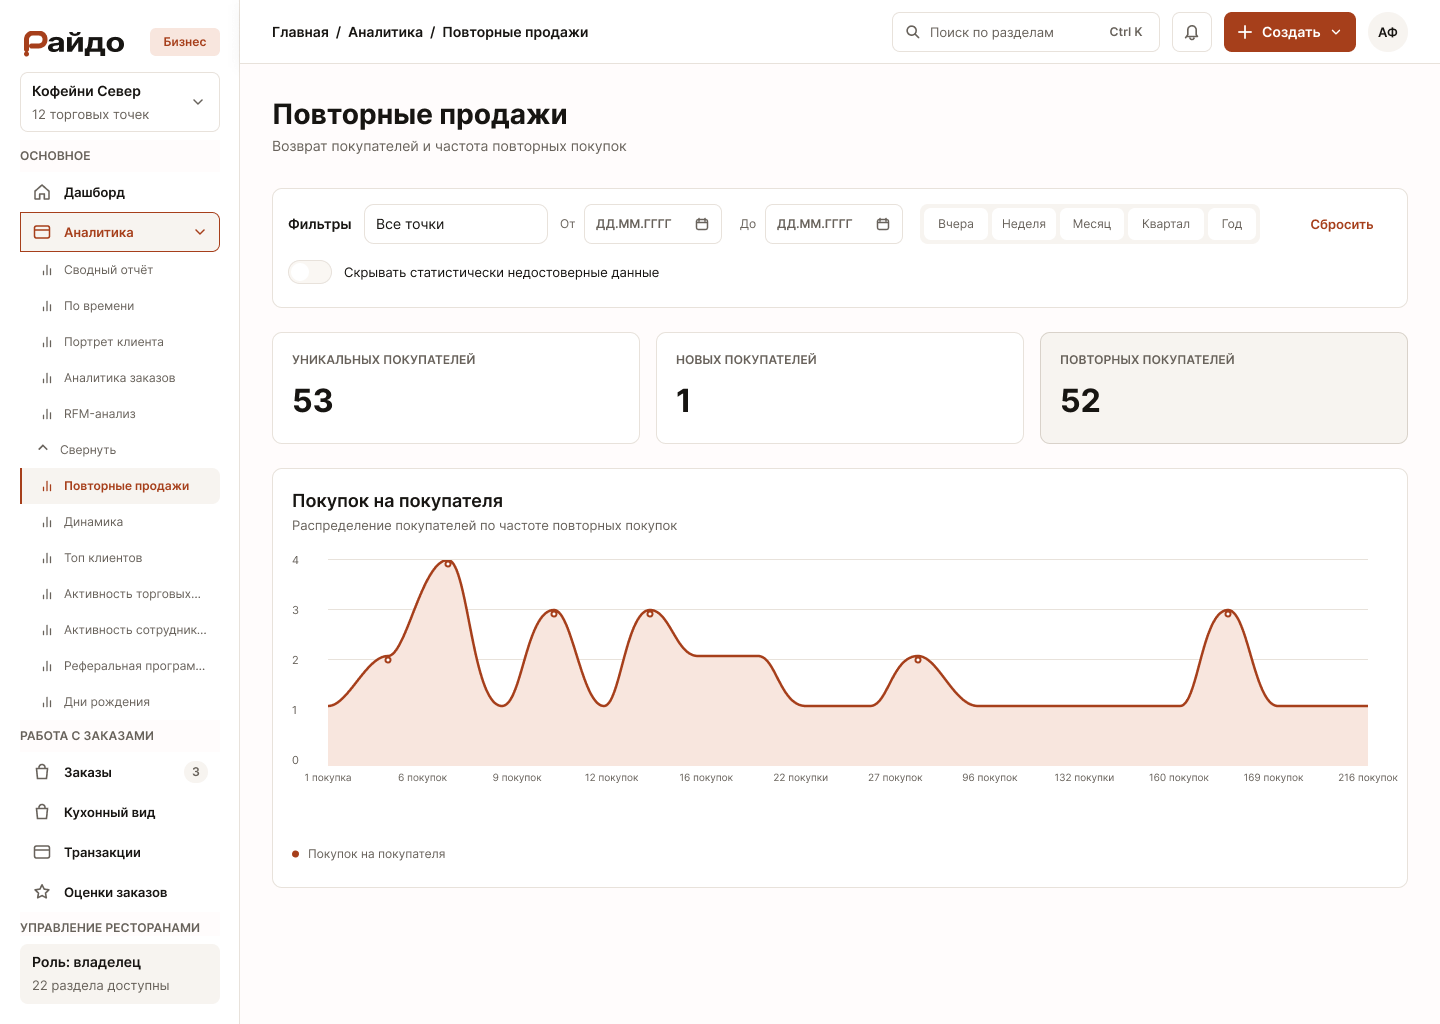Toggle hiding statistically unreliable data
The image size is (1440, 1024).
coord(310,272)
